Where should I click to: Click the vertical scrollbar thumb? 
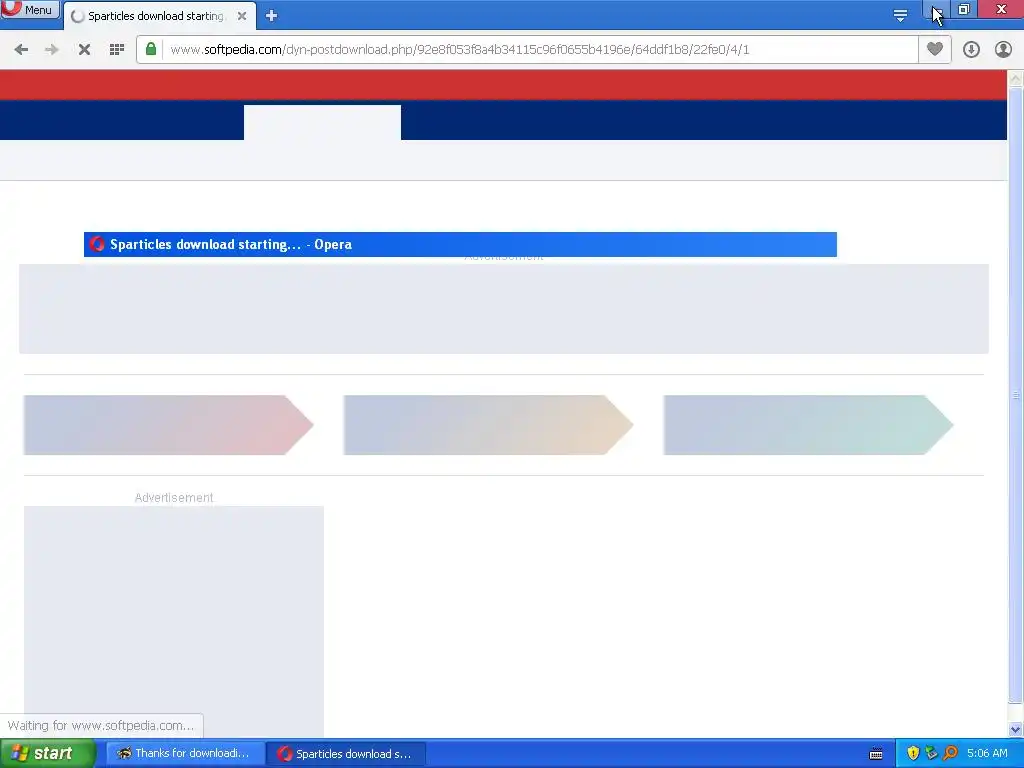click(x=1016, y=395)
